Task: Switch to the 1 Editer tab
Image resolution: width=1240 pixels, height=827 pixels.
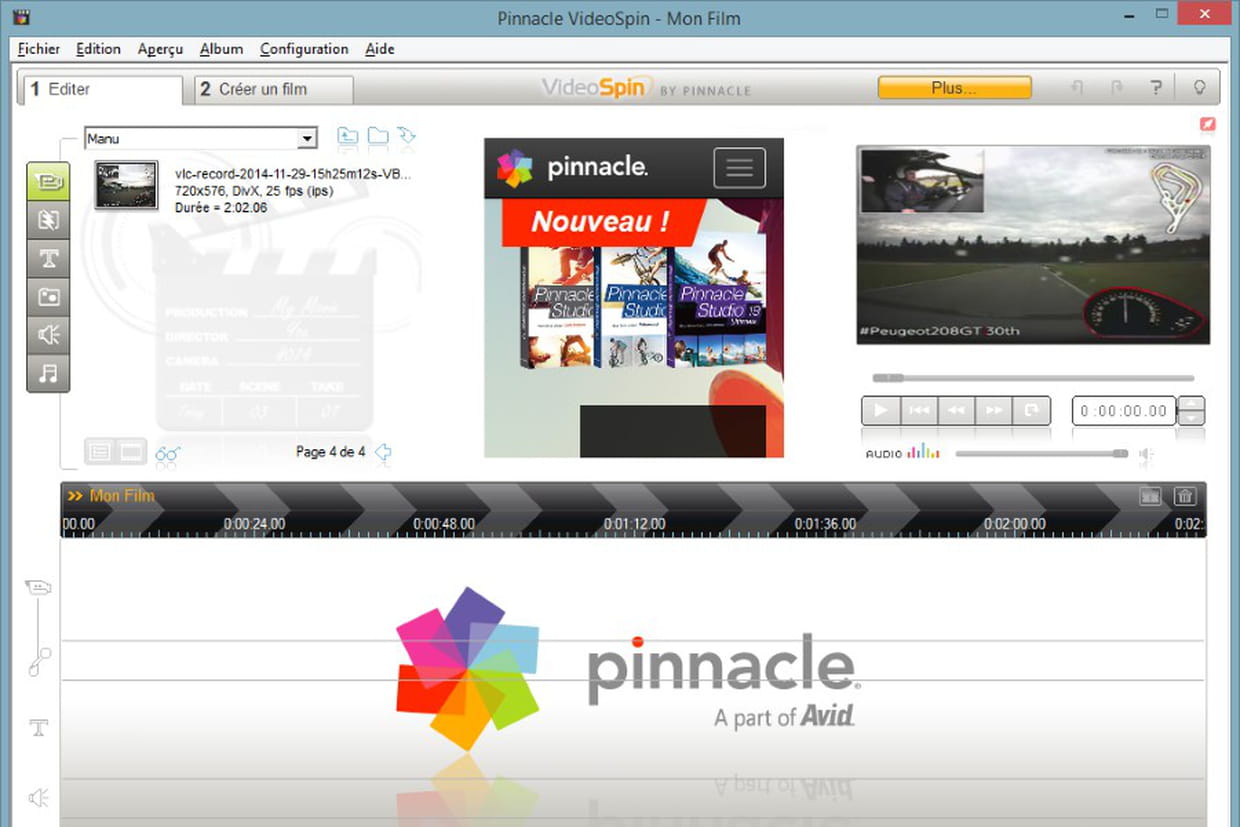Action: pyautogui.click(x=101, y=89)
